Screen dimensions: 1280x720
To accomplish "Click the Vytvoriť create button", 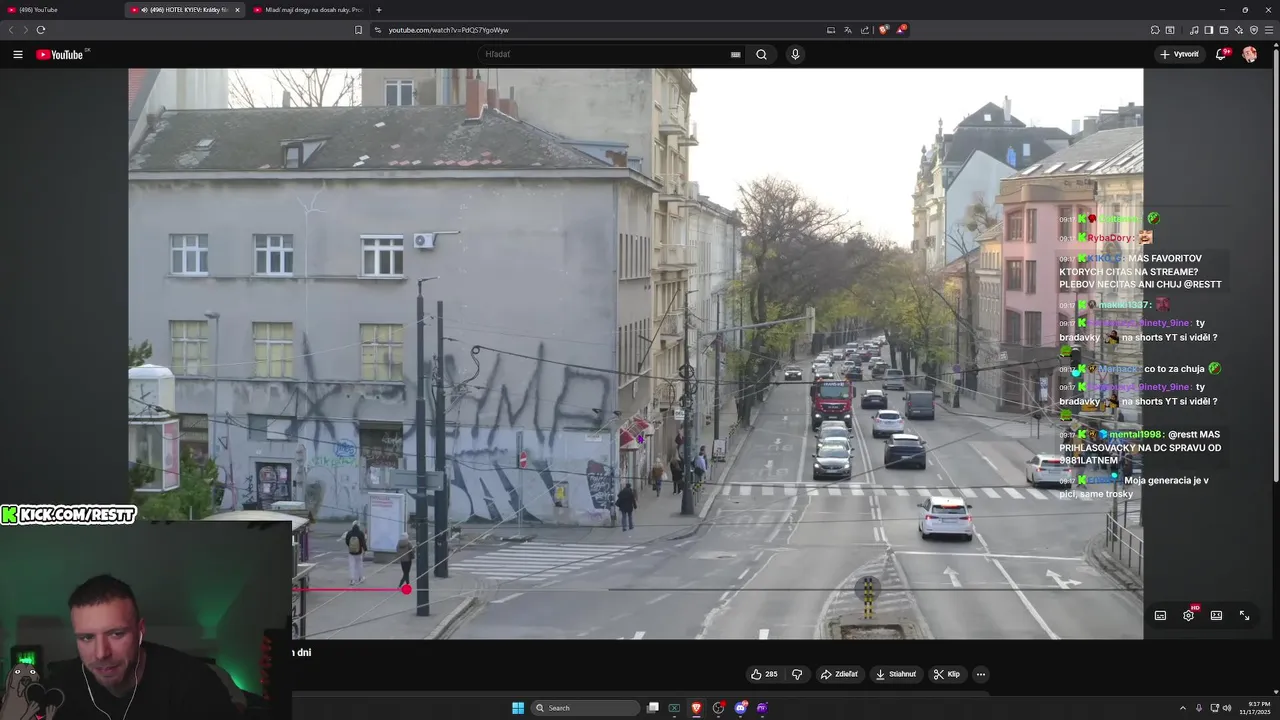I will [1180, 54].
